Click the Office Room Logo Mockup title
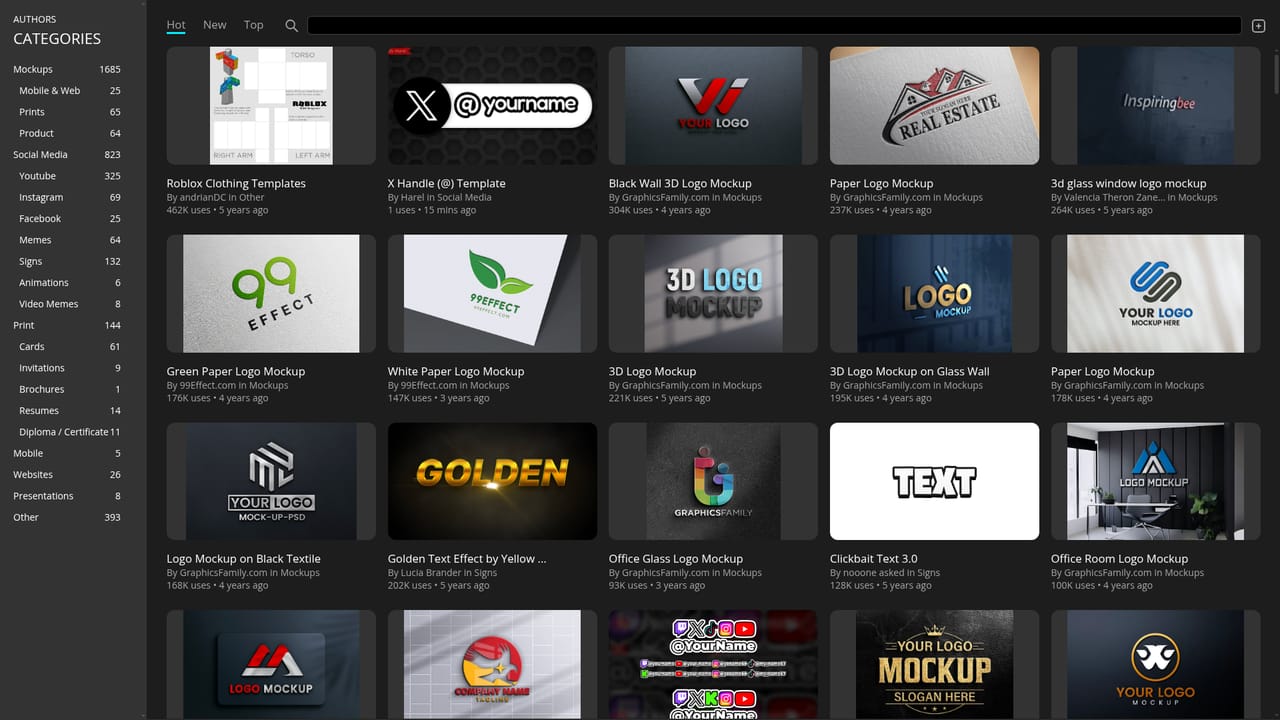 click(1119, 559)
